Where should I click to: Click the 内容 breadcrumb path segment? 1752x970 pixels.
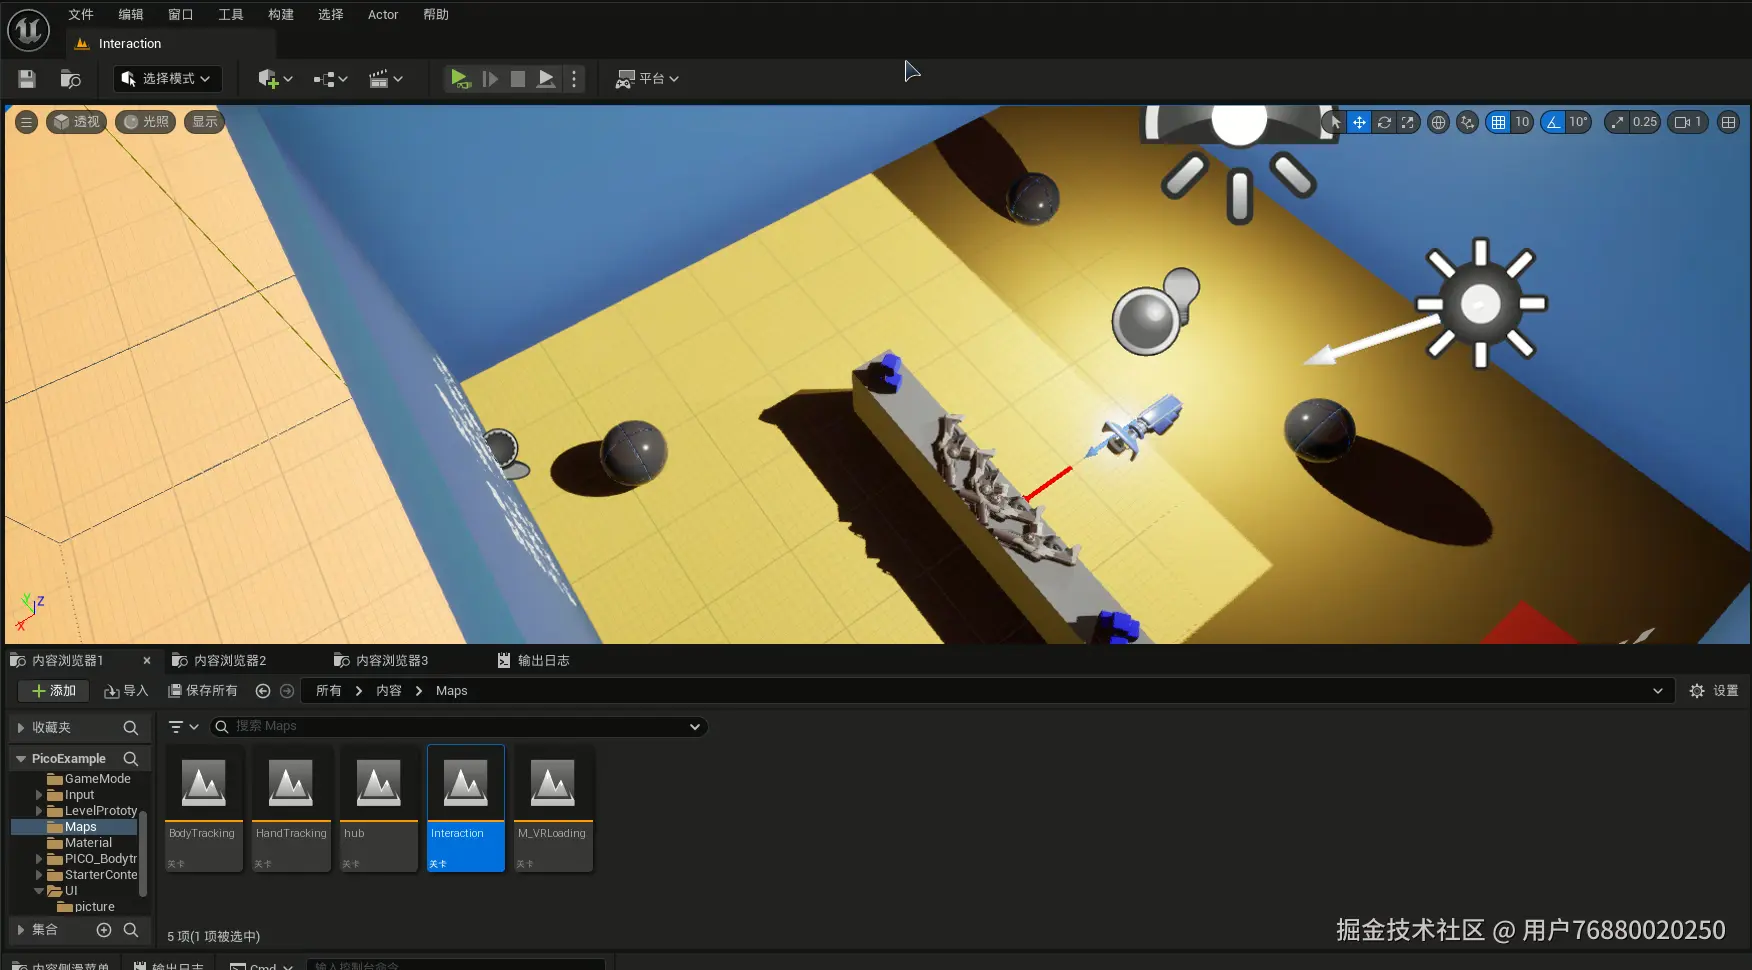(389, 691)
